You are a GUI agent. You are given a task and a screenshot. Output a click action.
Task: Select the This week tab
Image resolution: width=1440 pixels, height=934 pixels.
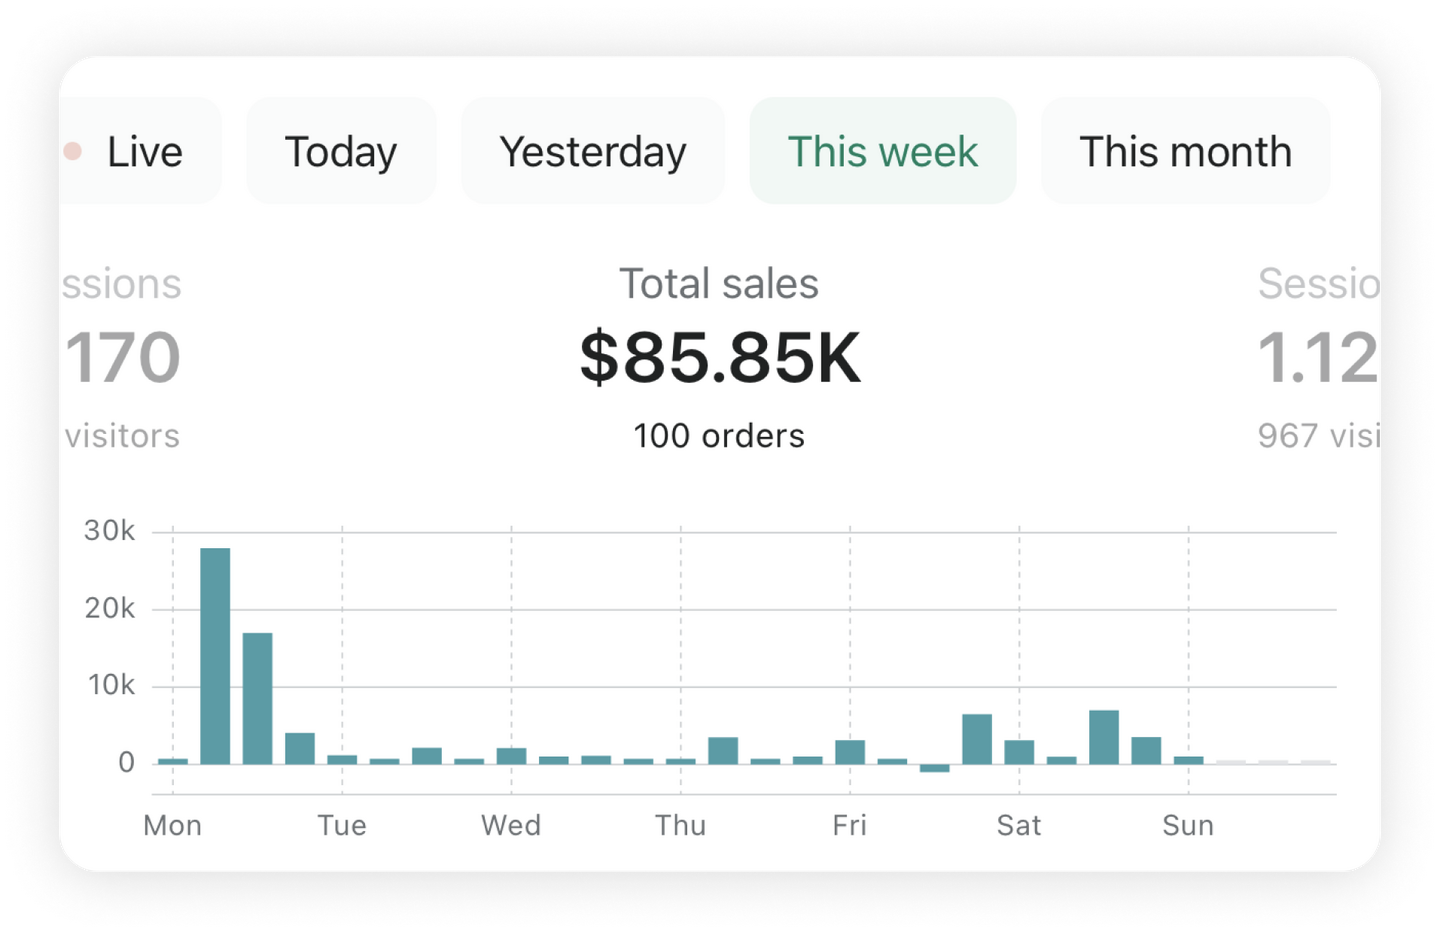pyautogui.click(x=882, y=152)
